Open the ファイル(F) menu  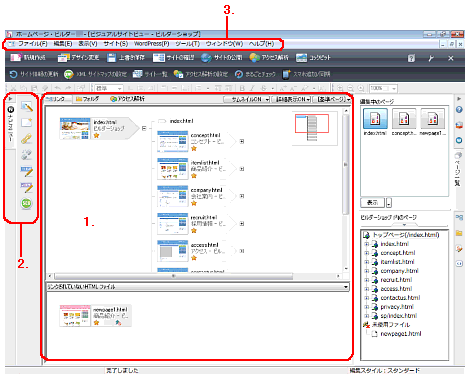[x=32, y=44]
